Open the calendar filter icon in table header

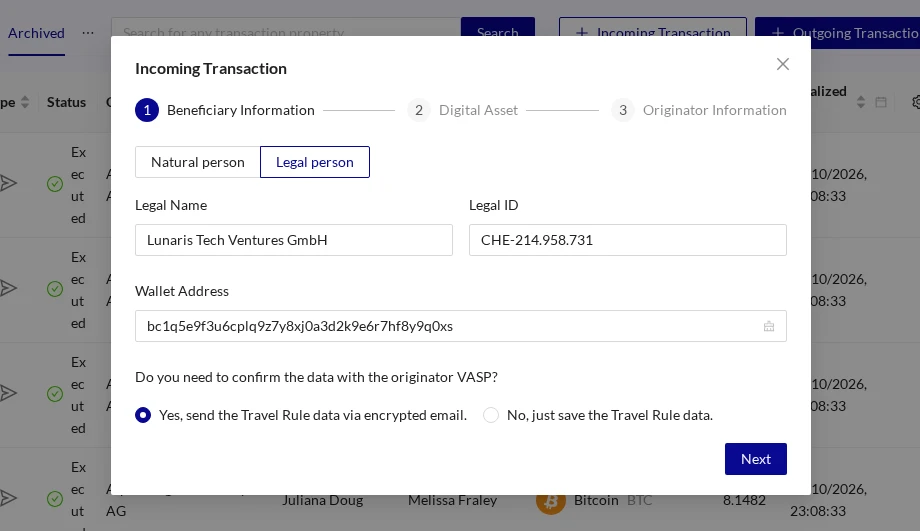coord(881,102)
